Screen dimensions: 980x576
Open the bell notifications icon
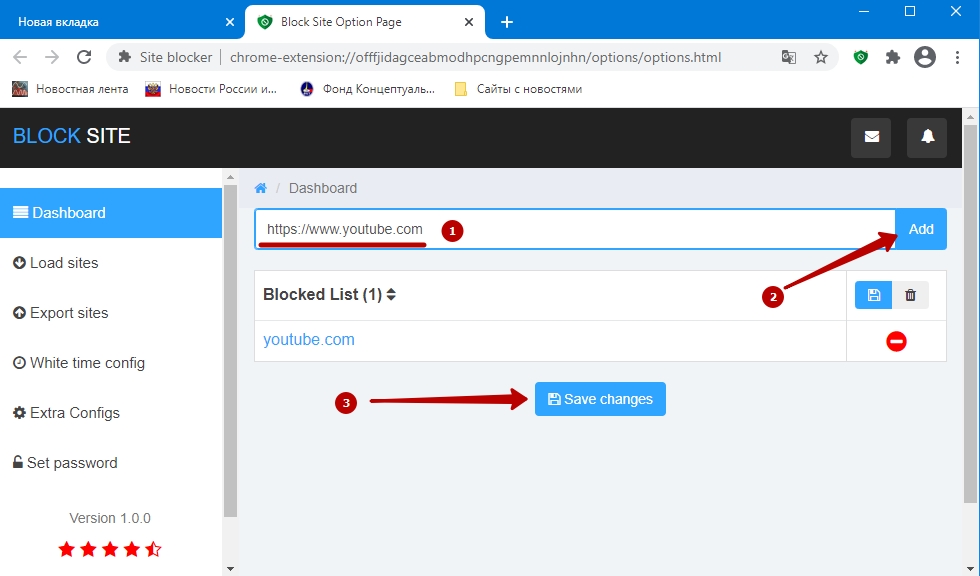(x=927, y=137)
